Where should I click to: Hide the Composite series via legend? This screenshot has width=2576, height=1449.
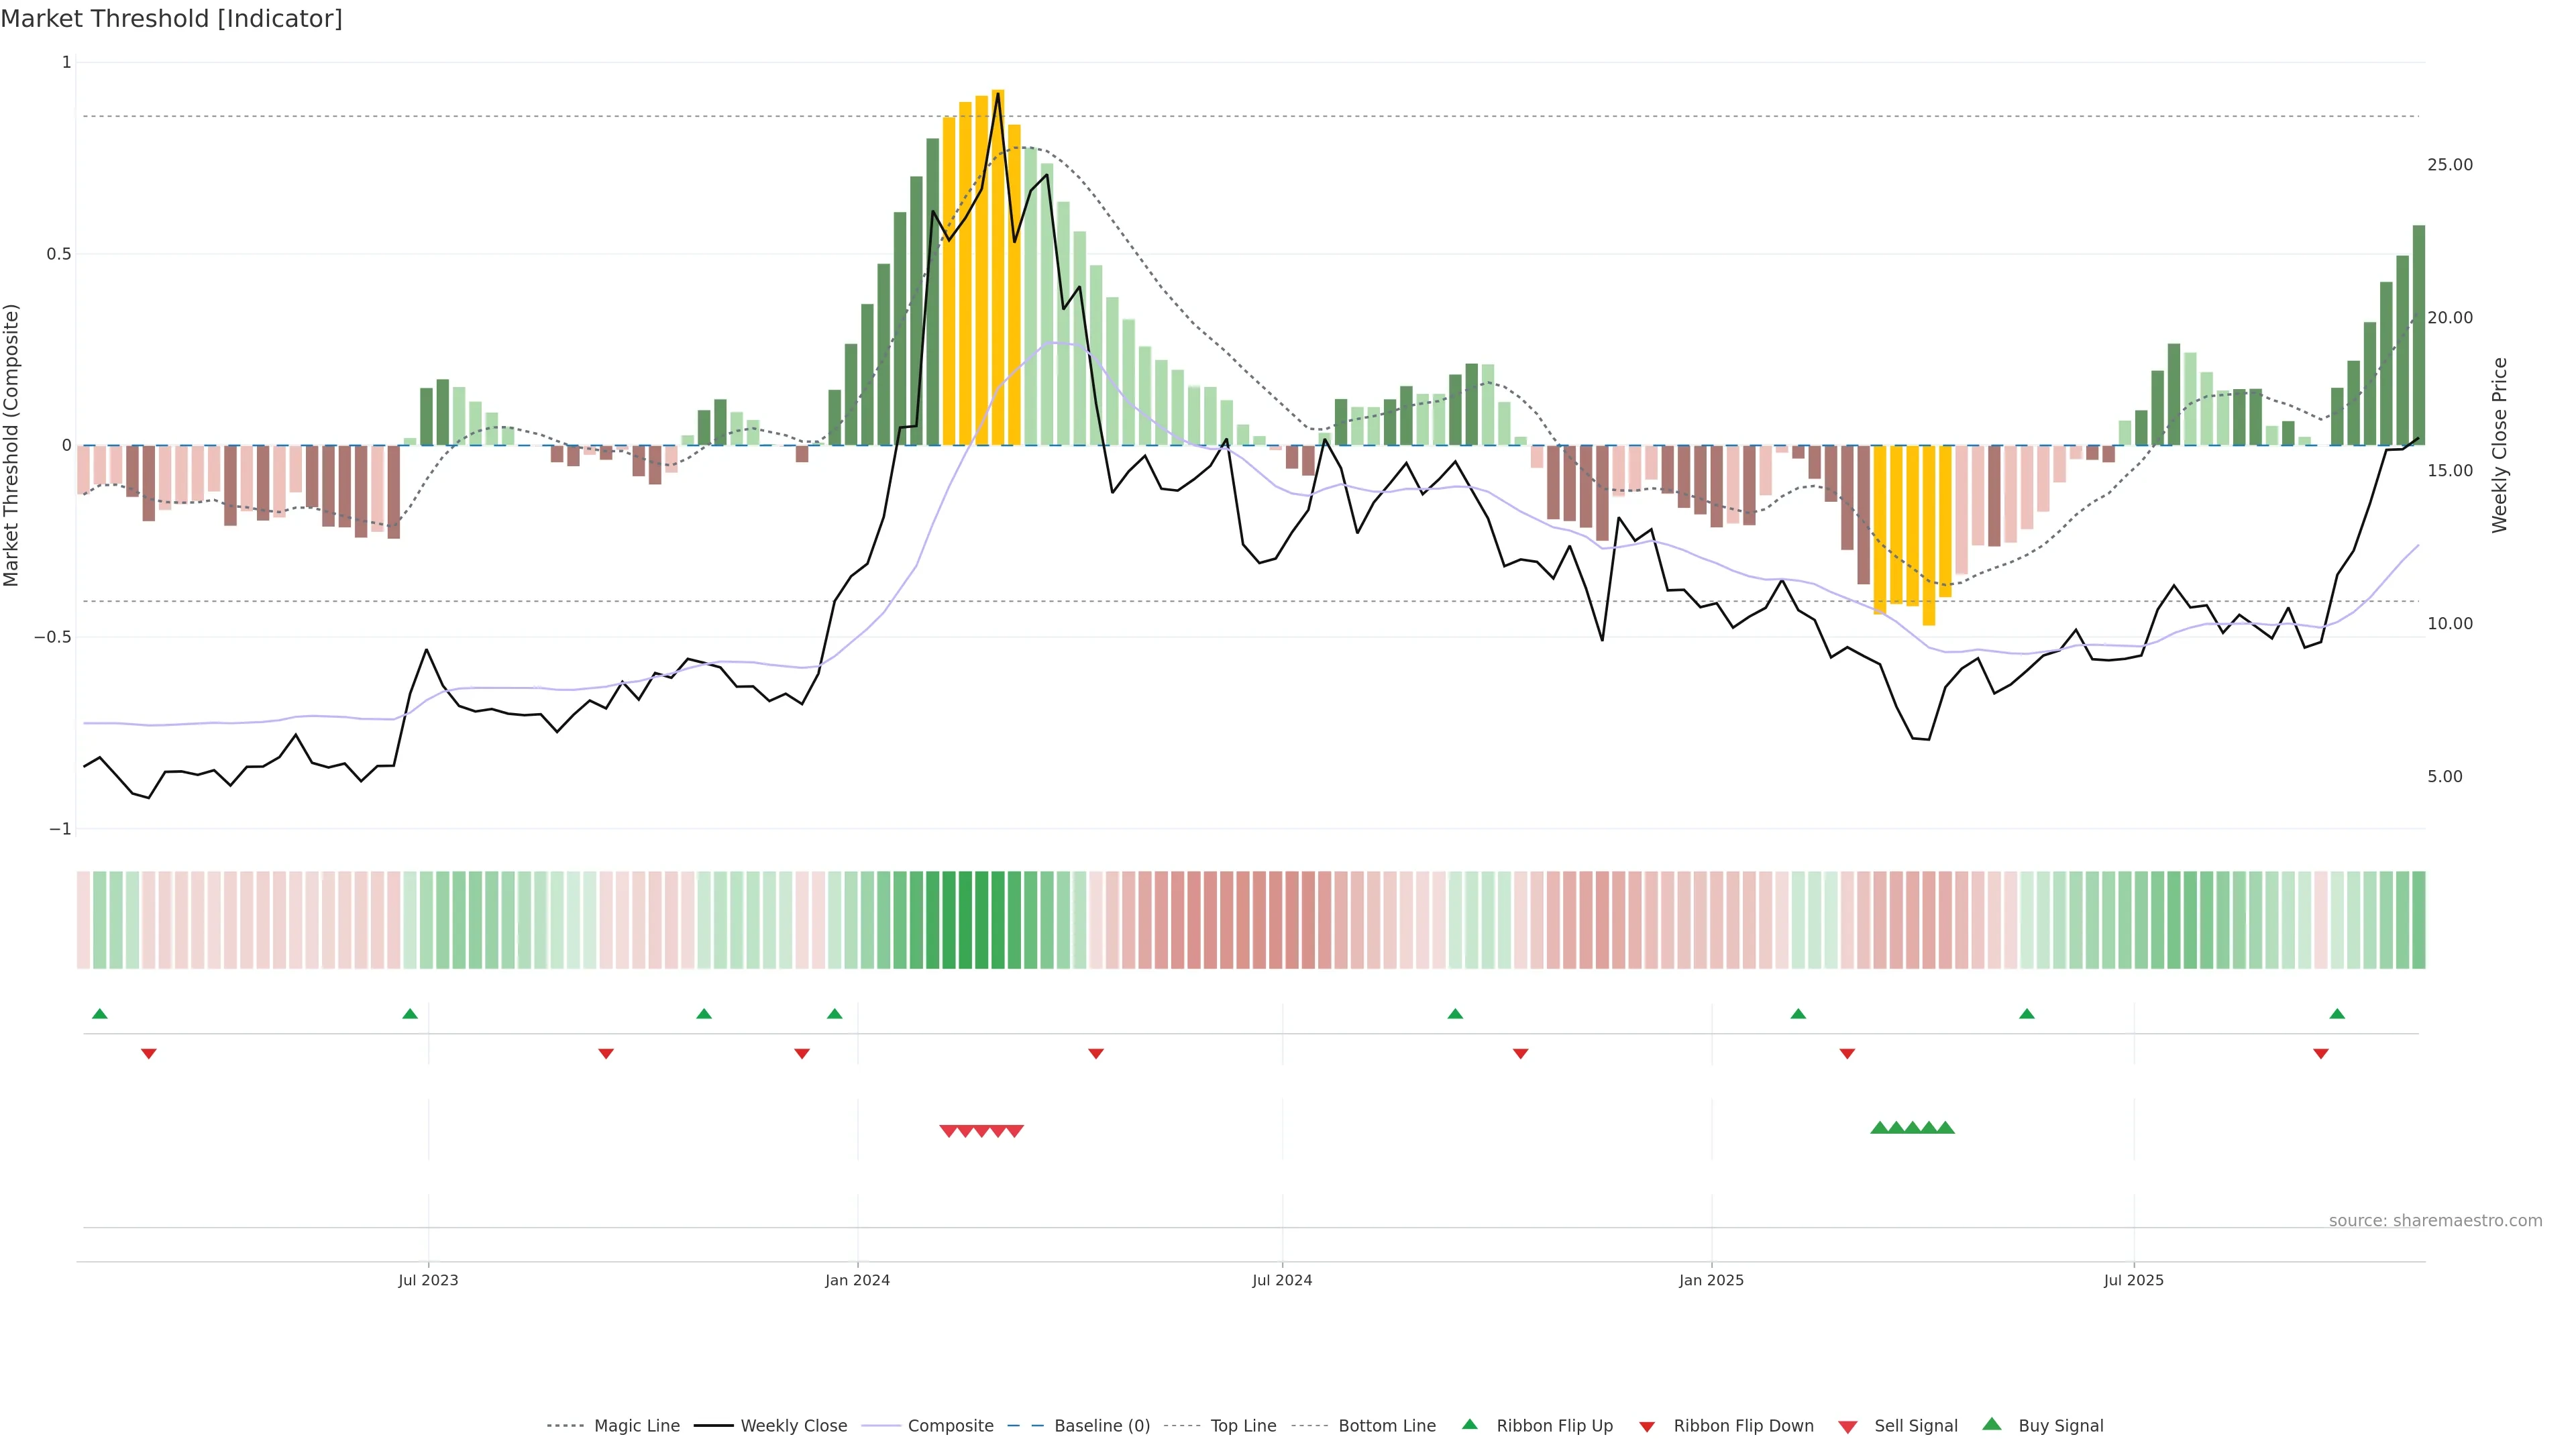tap(950, 1426)
